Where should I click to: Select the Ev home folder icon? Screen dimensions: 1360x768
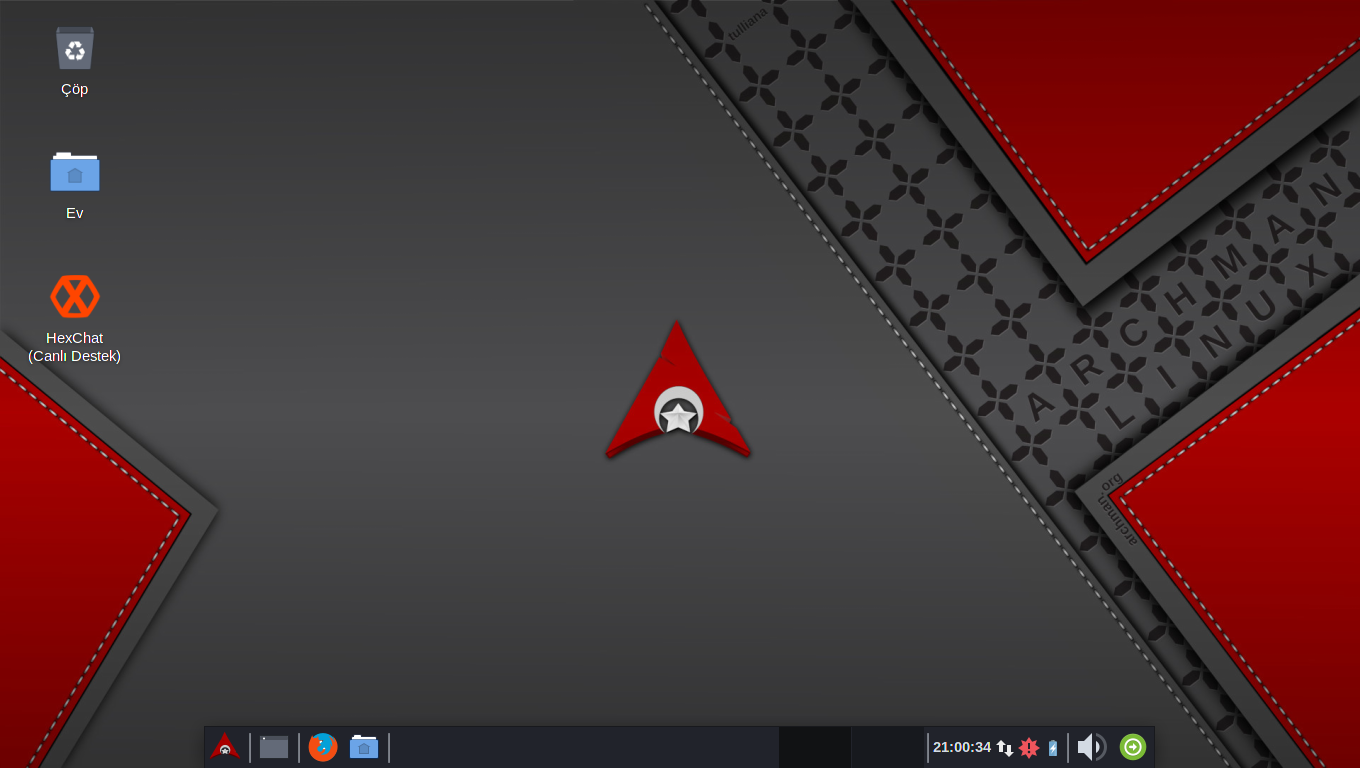point(75,171)
